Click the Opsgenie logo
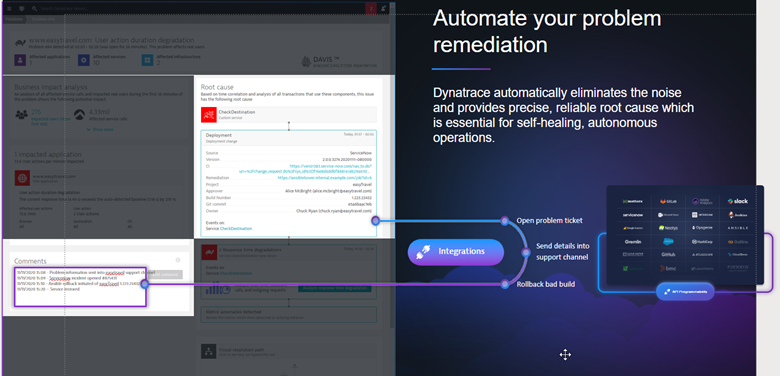This screenshot has height=376, width=780. (x=701, y=228)
